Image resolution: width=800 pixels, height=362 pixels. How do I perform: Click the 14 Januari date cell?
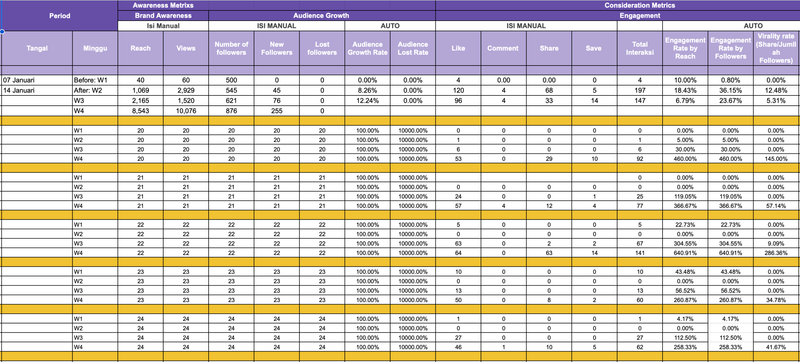pyautogui.click(x=37, y=90)
